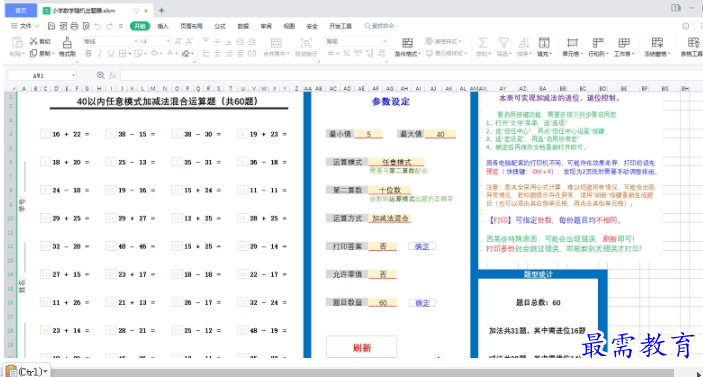
Task: Click the Conditional Formatting (条件格式) icon
Action: click(407, 43)
